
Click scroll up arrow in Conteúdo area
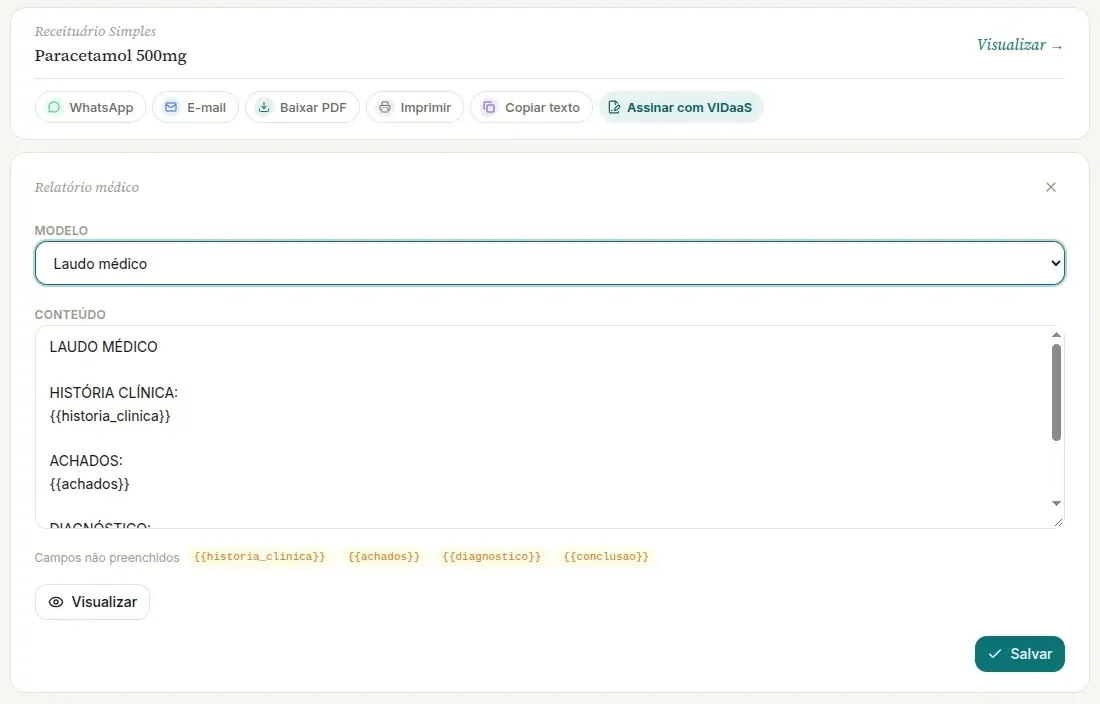1056,334
